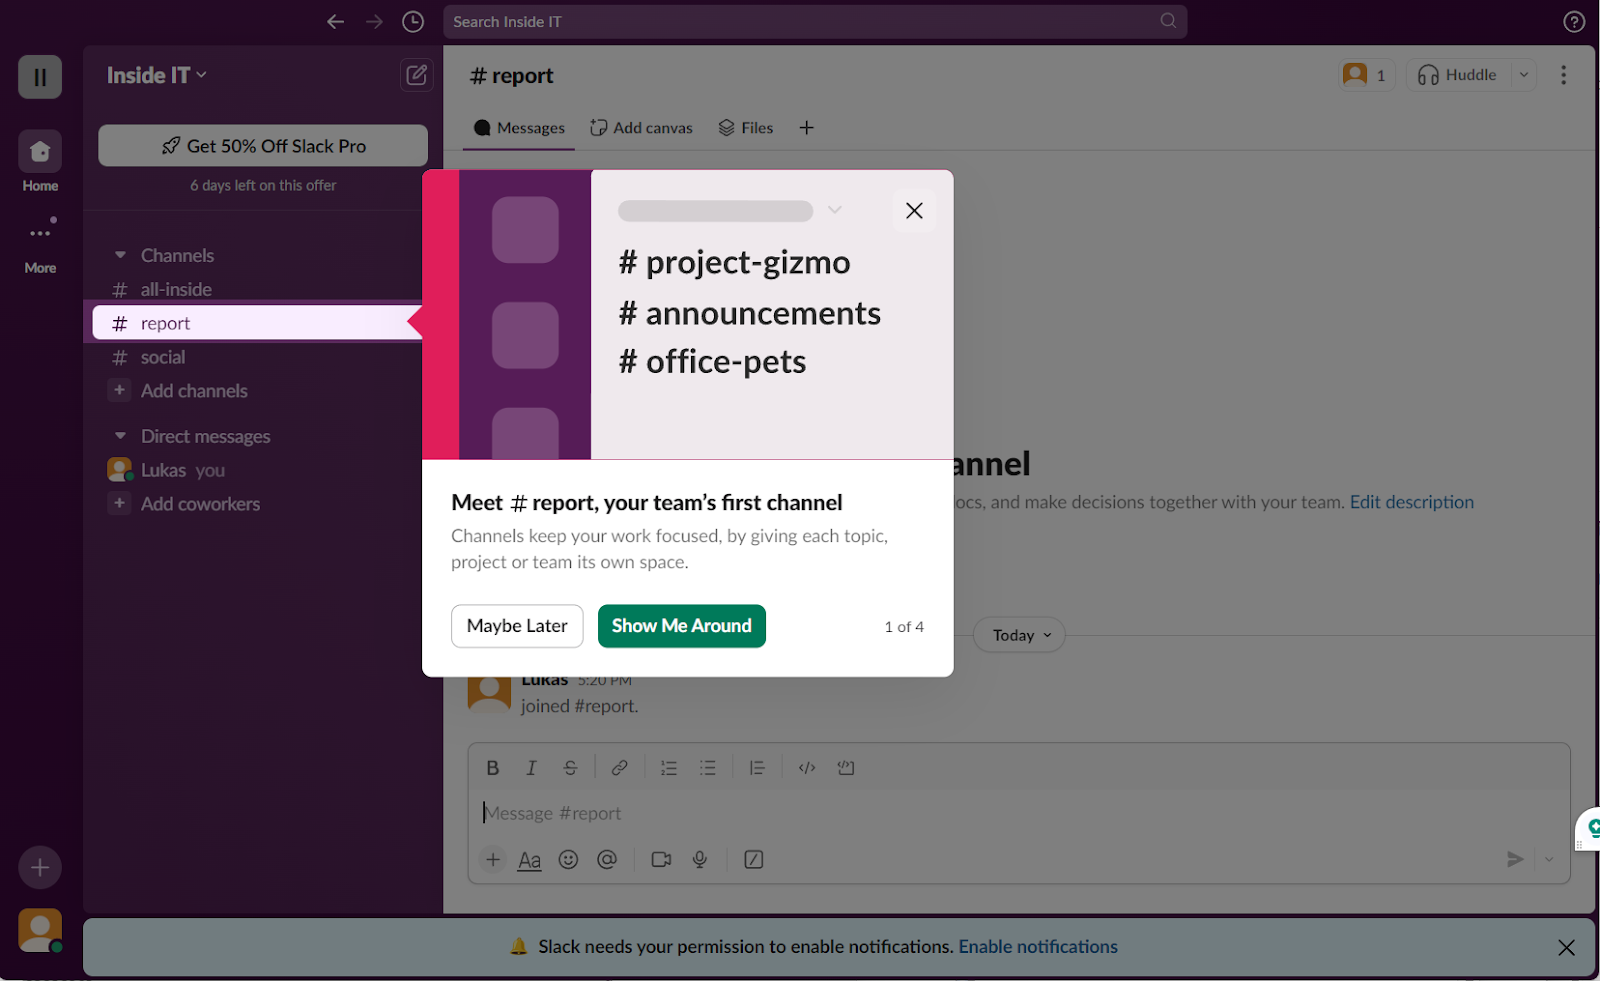Image resolution: width=1600 pixels, height=981 pixels.
Task: Open the attachments plus menu in composer
Action: (492, 859)
